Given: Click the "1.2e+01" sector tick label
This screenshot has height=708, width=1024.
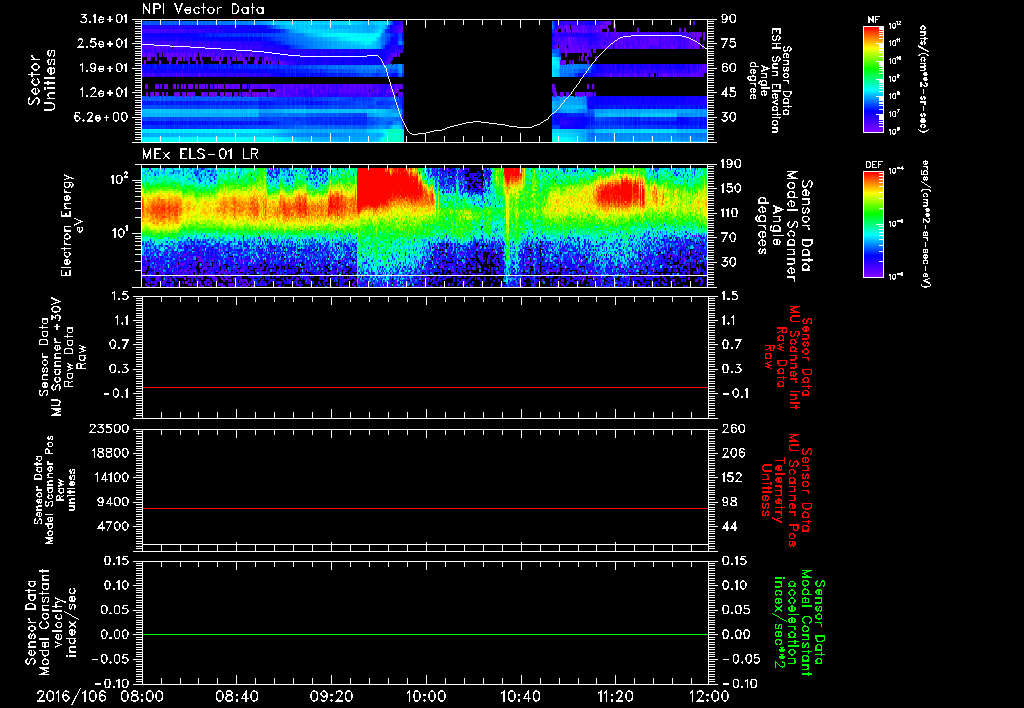Looking at the screenshot, I should (105, 93).
